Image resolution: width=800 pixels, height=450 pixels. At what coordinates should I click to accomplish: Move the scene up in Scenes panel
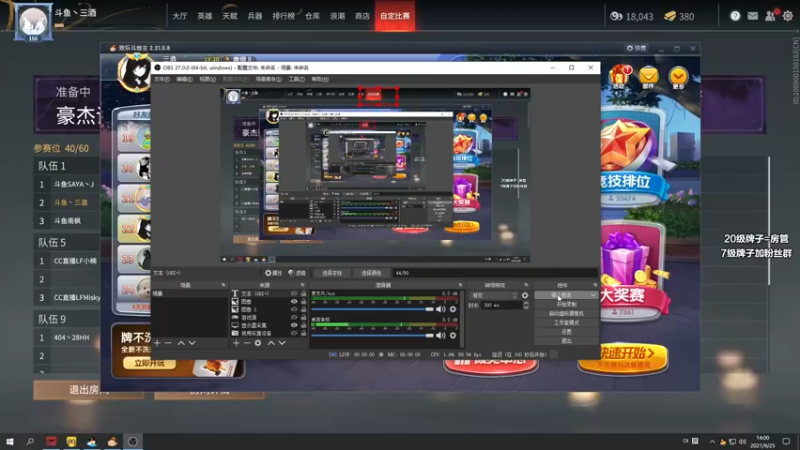(181, 343)
